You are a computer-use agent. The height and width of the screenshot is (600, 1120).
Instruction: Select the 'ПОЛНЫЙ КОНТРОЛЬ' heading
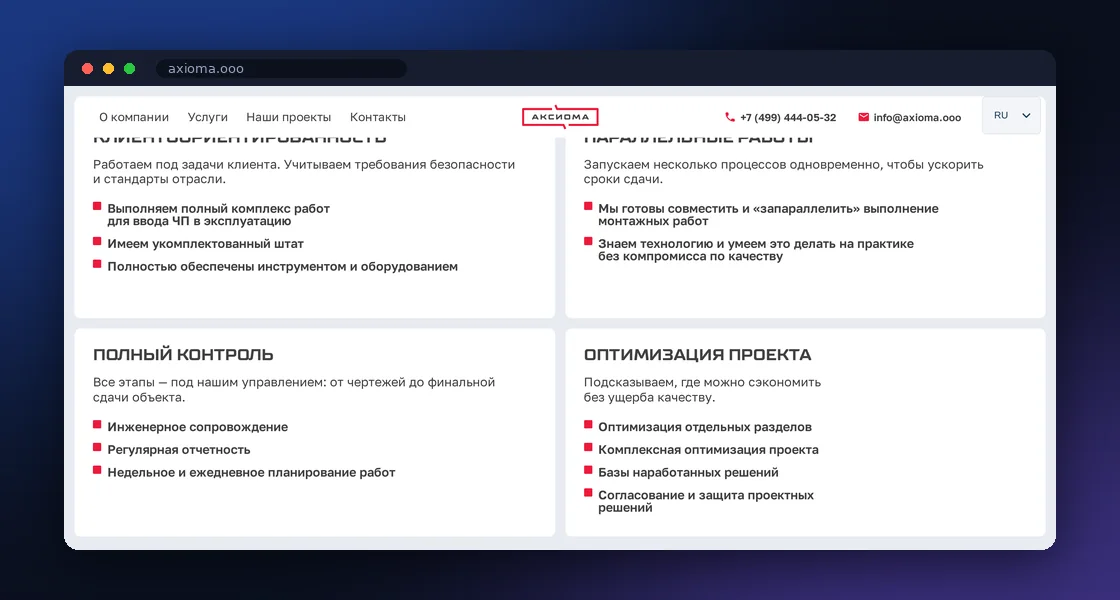(184, 355)
